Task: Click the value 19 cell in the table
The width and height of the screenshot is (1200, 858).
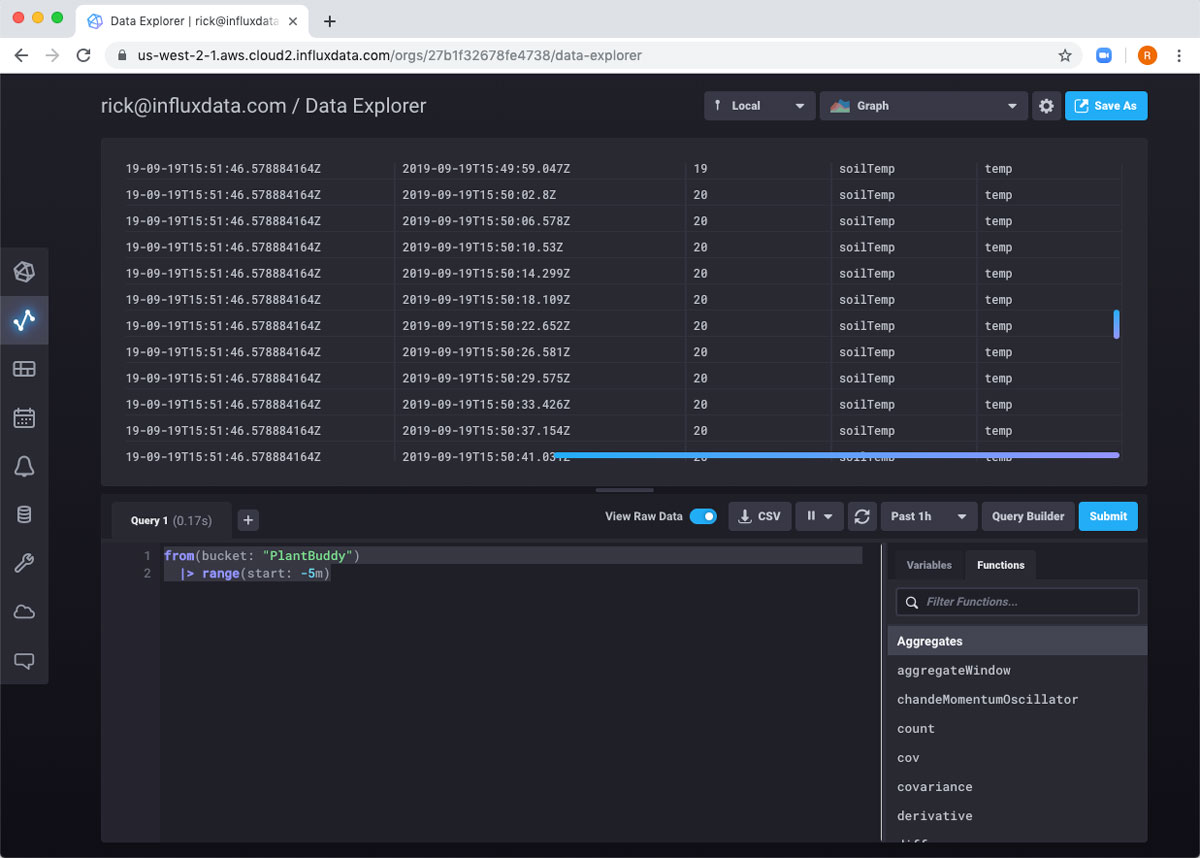Action: pos(700,169)
